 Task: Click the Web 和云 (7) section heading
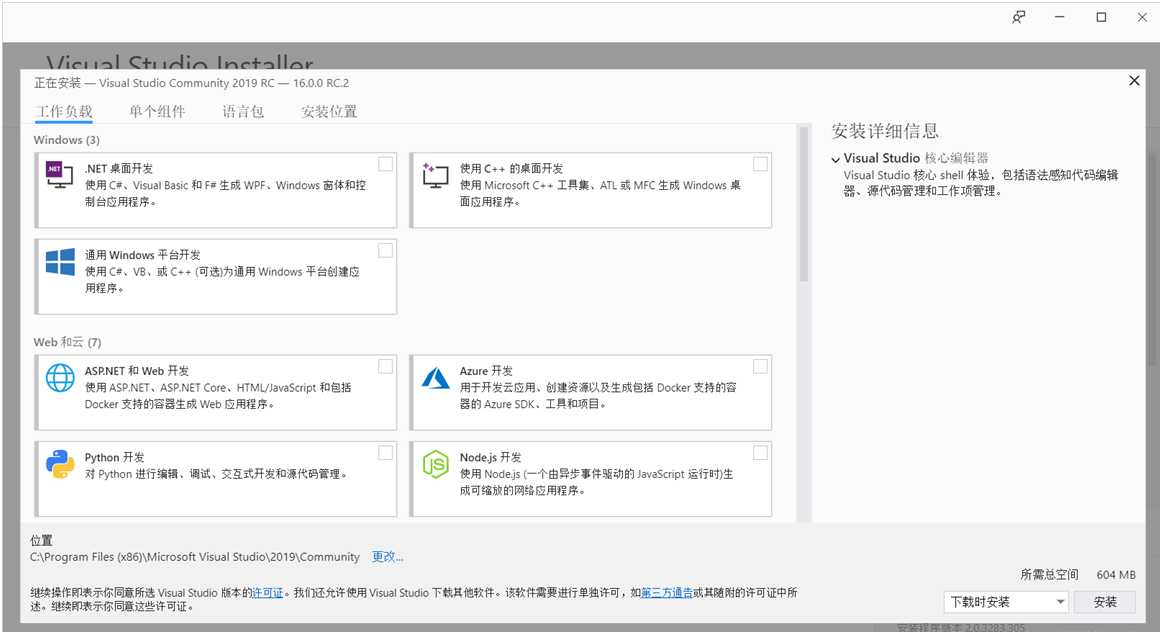pyautogui.click(x=67, y=342)
